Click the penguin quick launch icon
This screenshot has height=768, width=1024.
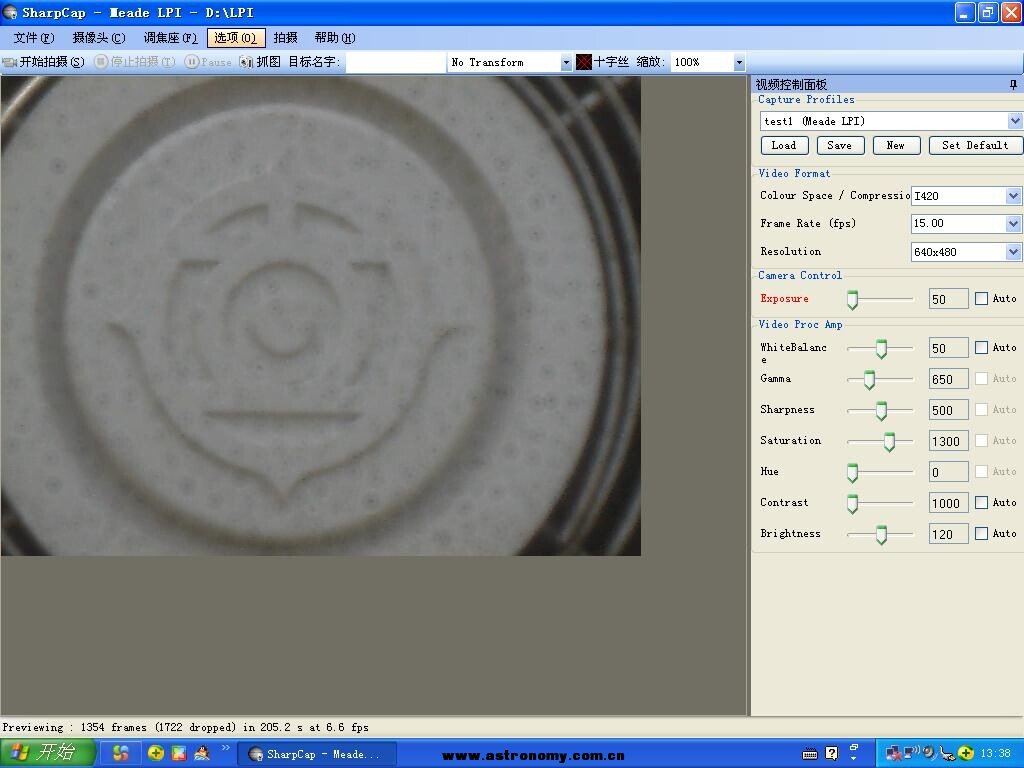point(202,754)
